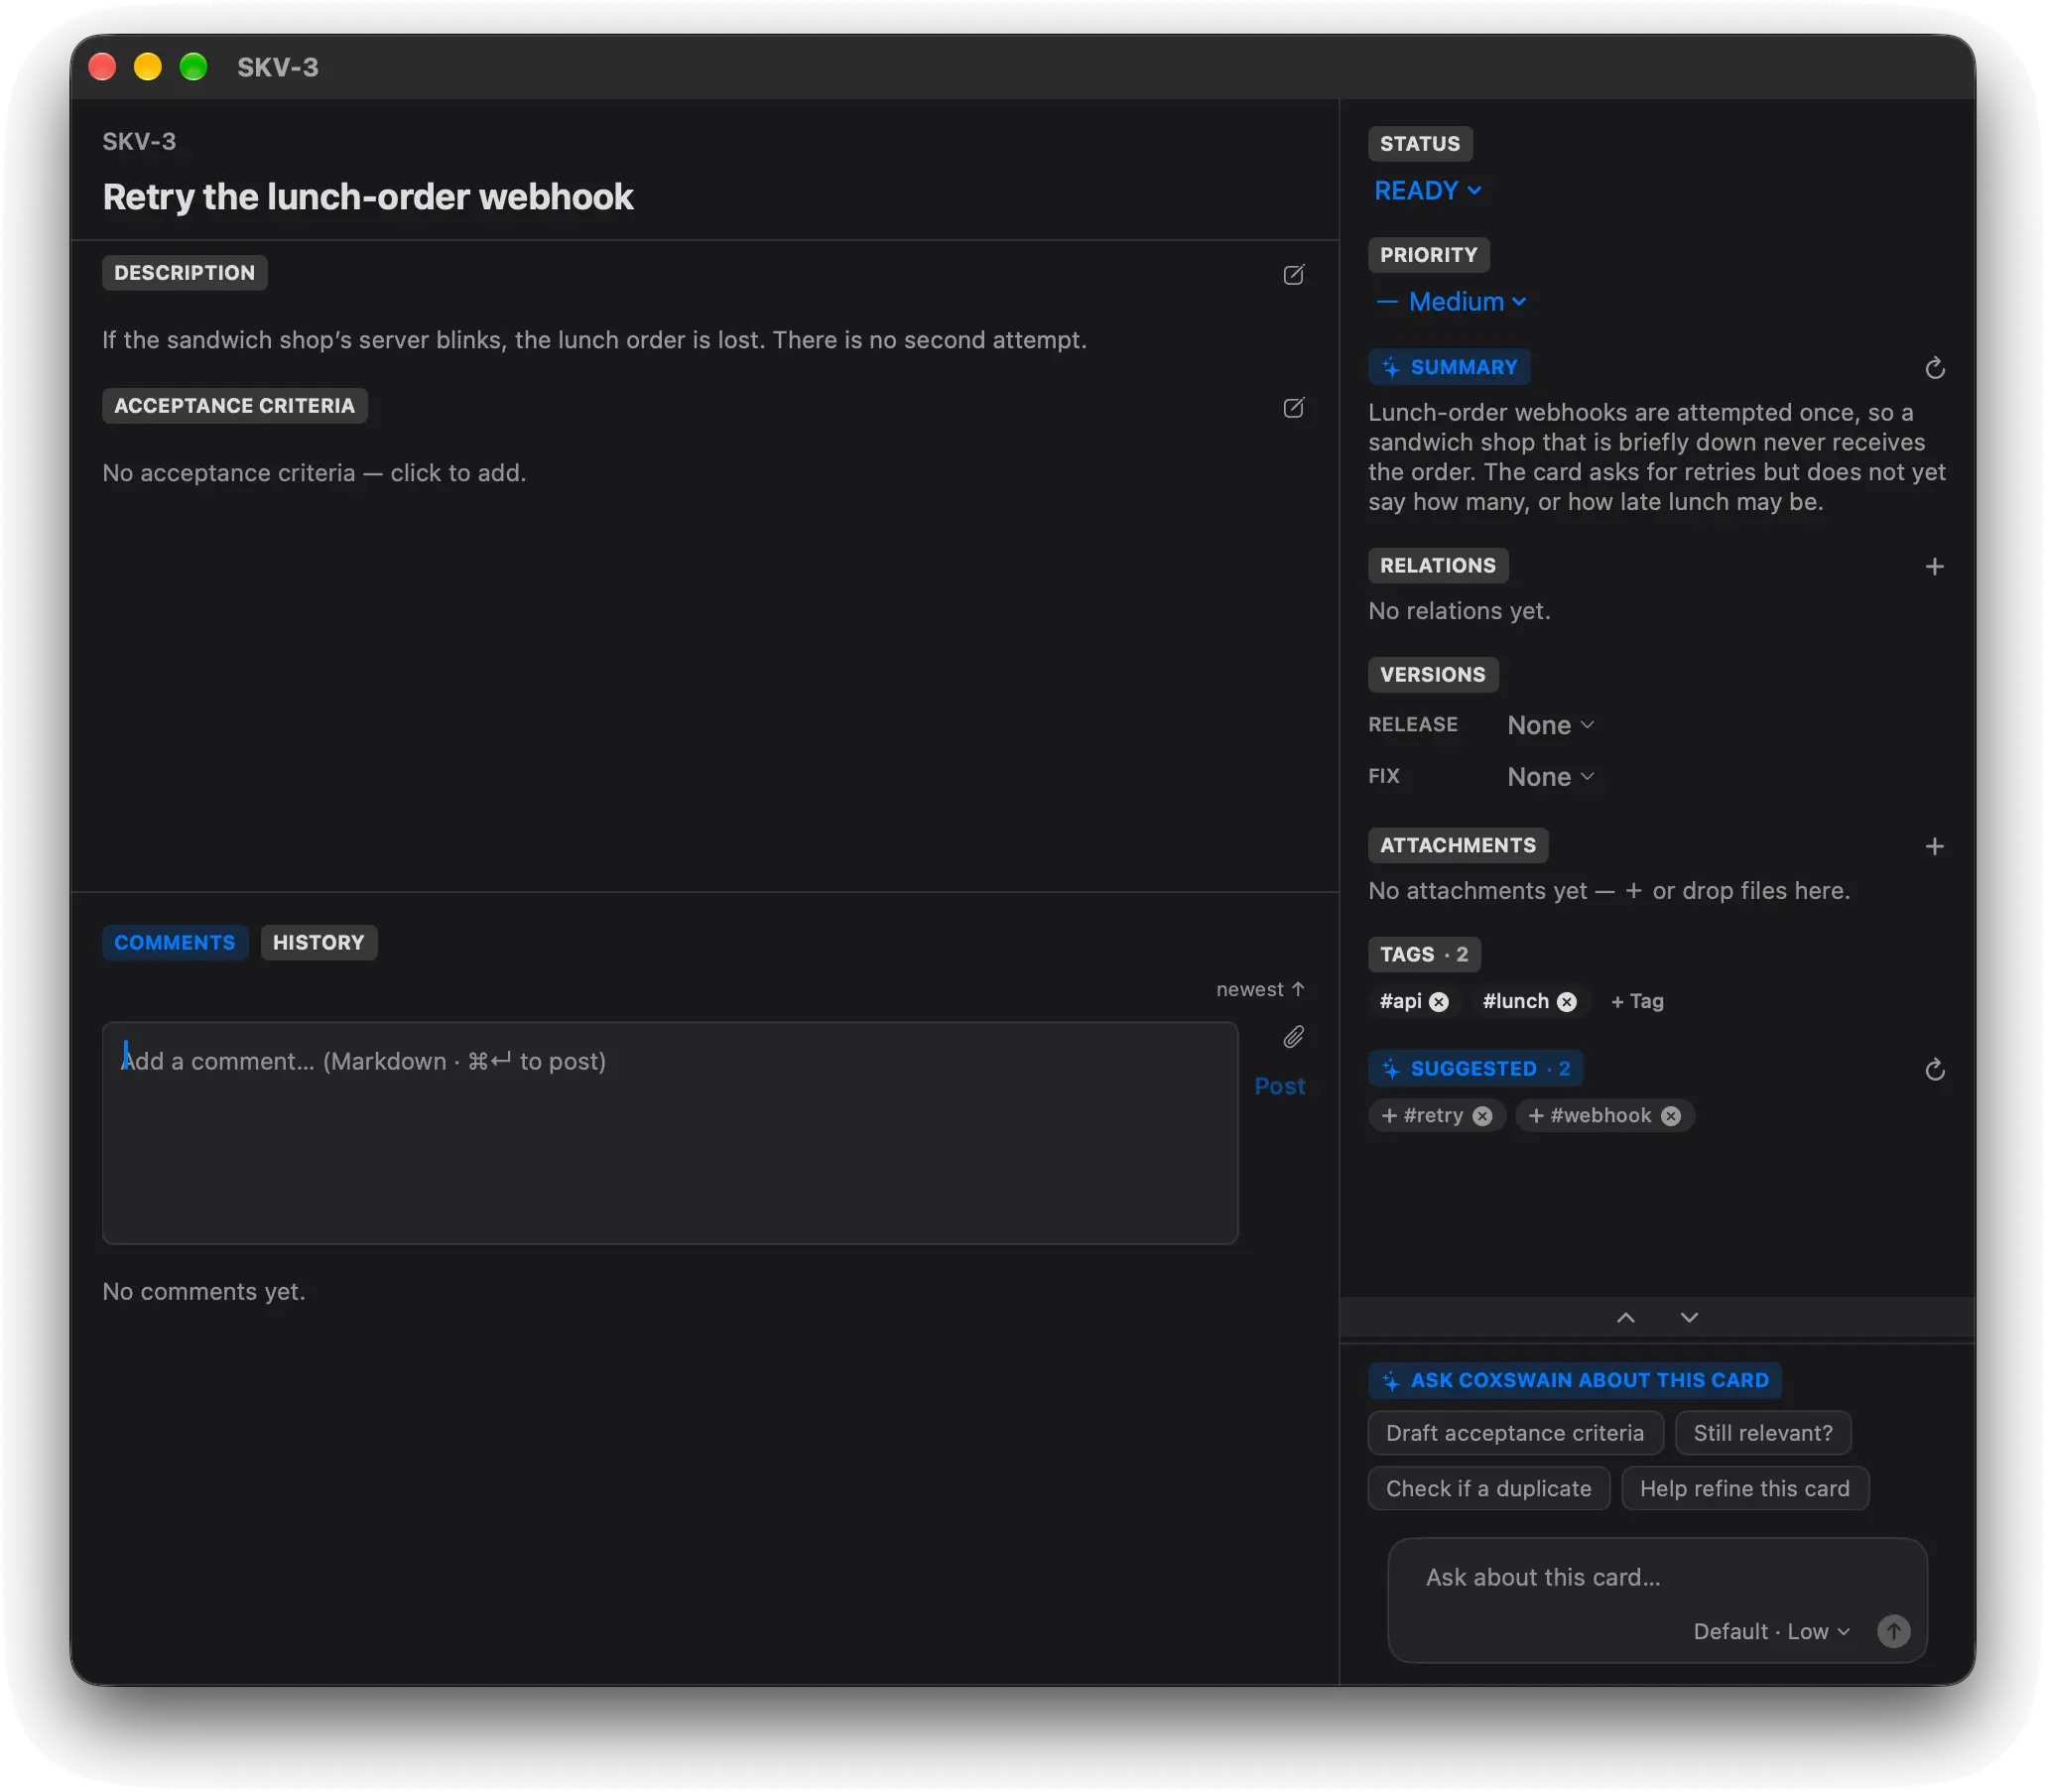Dismiss the suggested #webhook tag
Screen dimensions: 2046x1792
(x=1670, y=1116)
